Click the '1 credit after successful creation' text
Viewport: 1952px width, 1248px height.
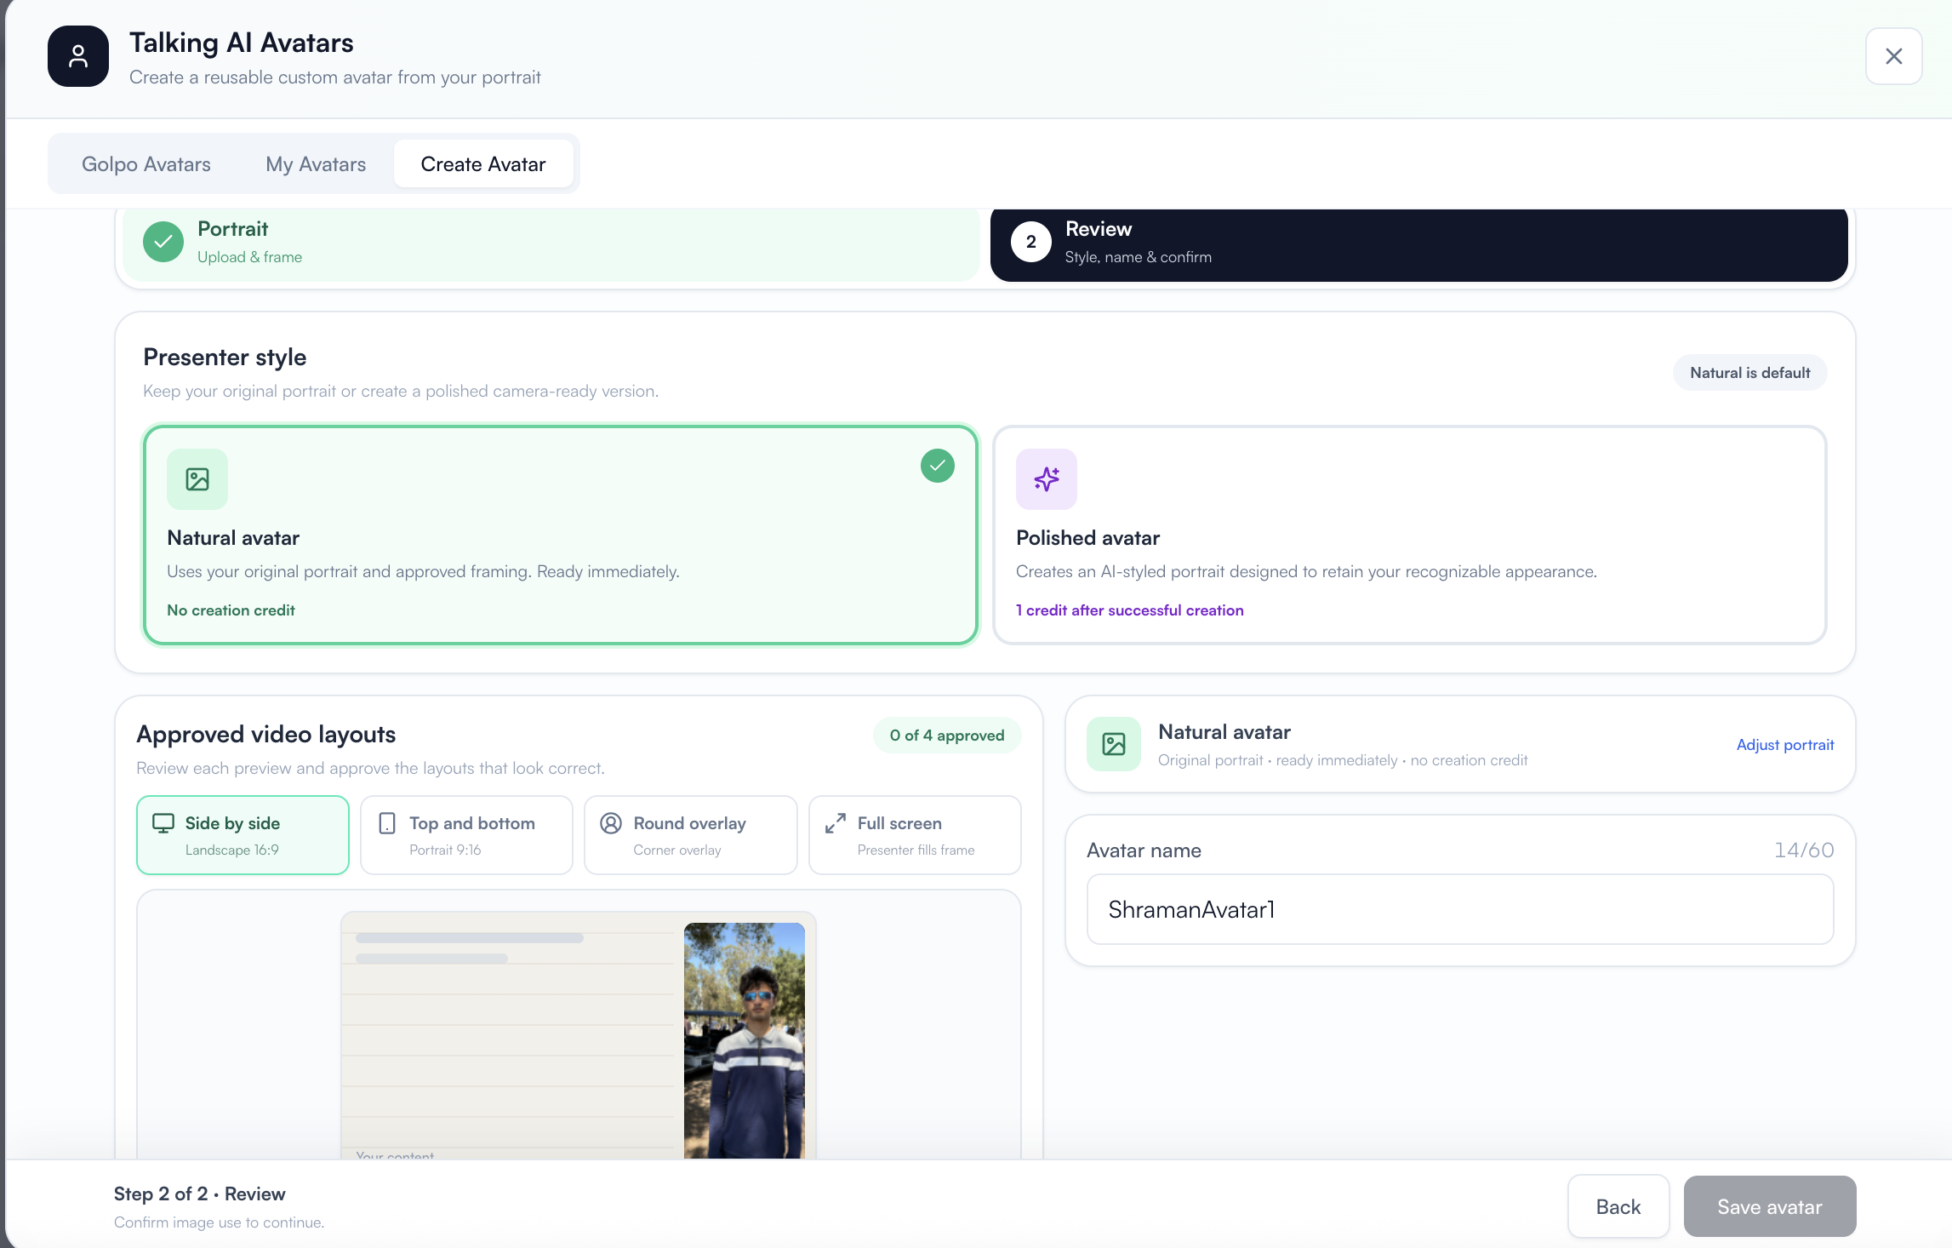click(x=1130, y=610)
